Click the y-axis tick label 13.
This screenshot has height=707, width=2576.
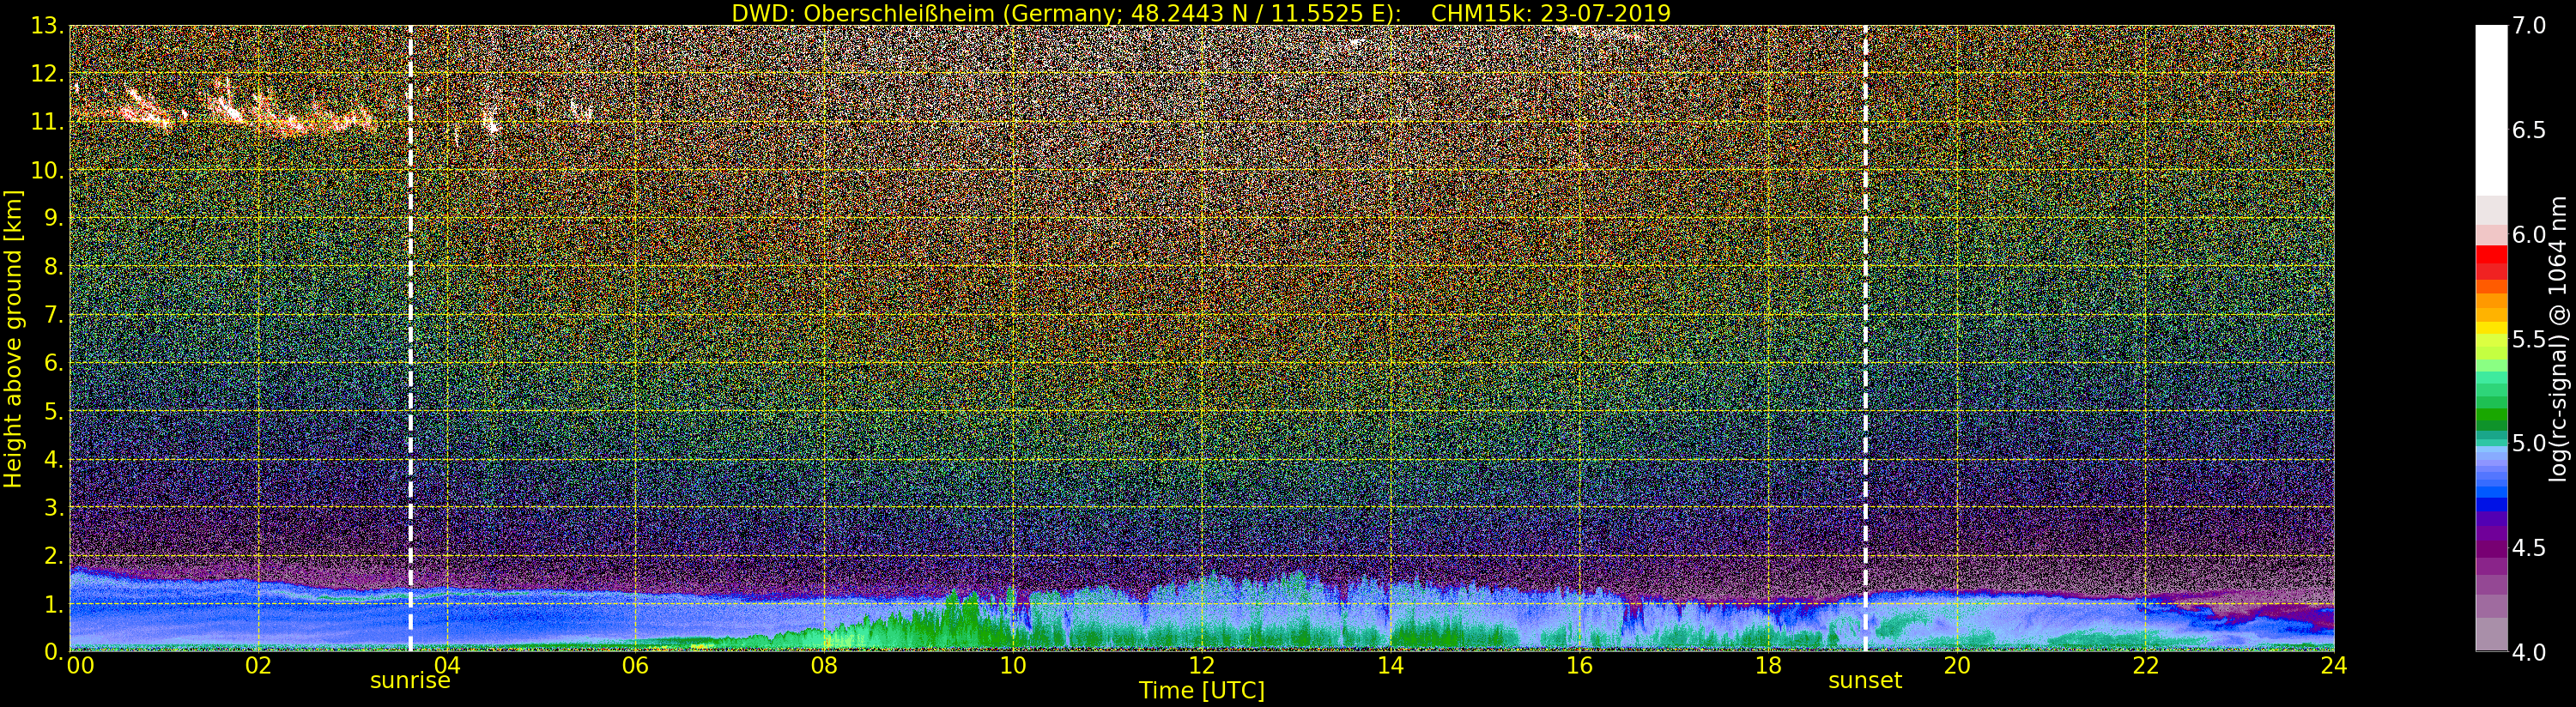click(x=47, y=26)
